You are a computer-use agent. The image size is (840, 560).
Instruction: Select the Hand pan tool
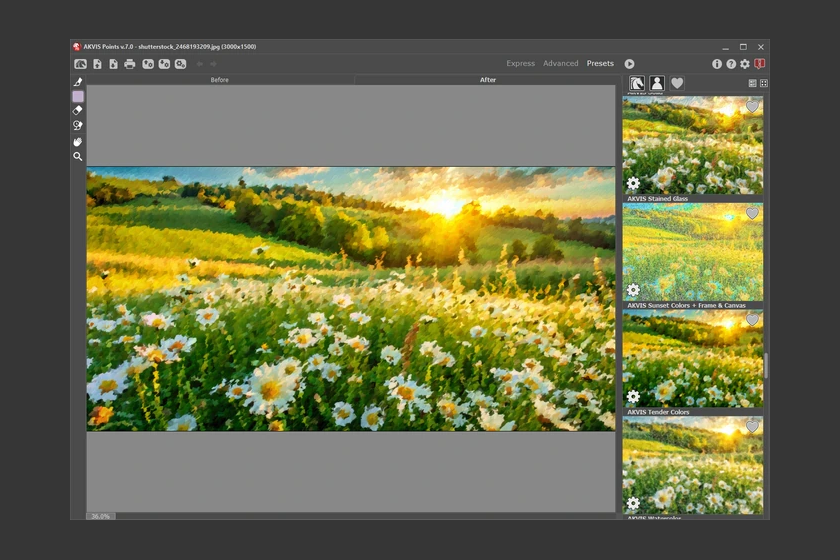(x=78, y=142)
